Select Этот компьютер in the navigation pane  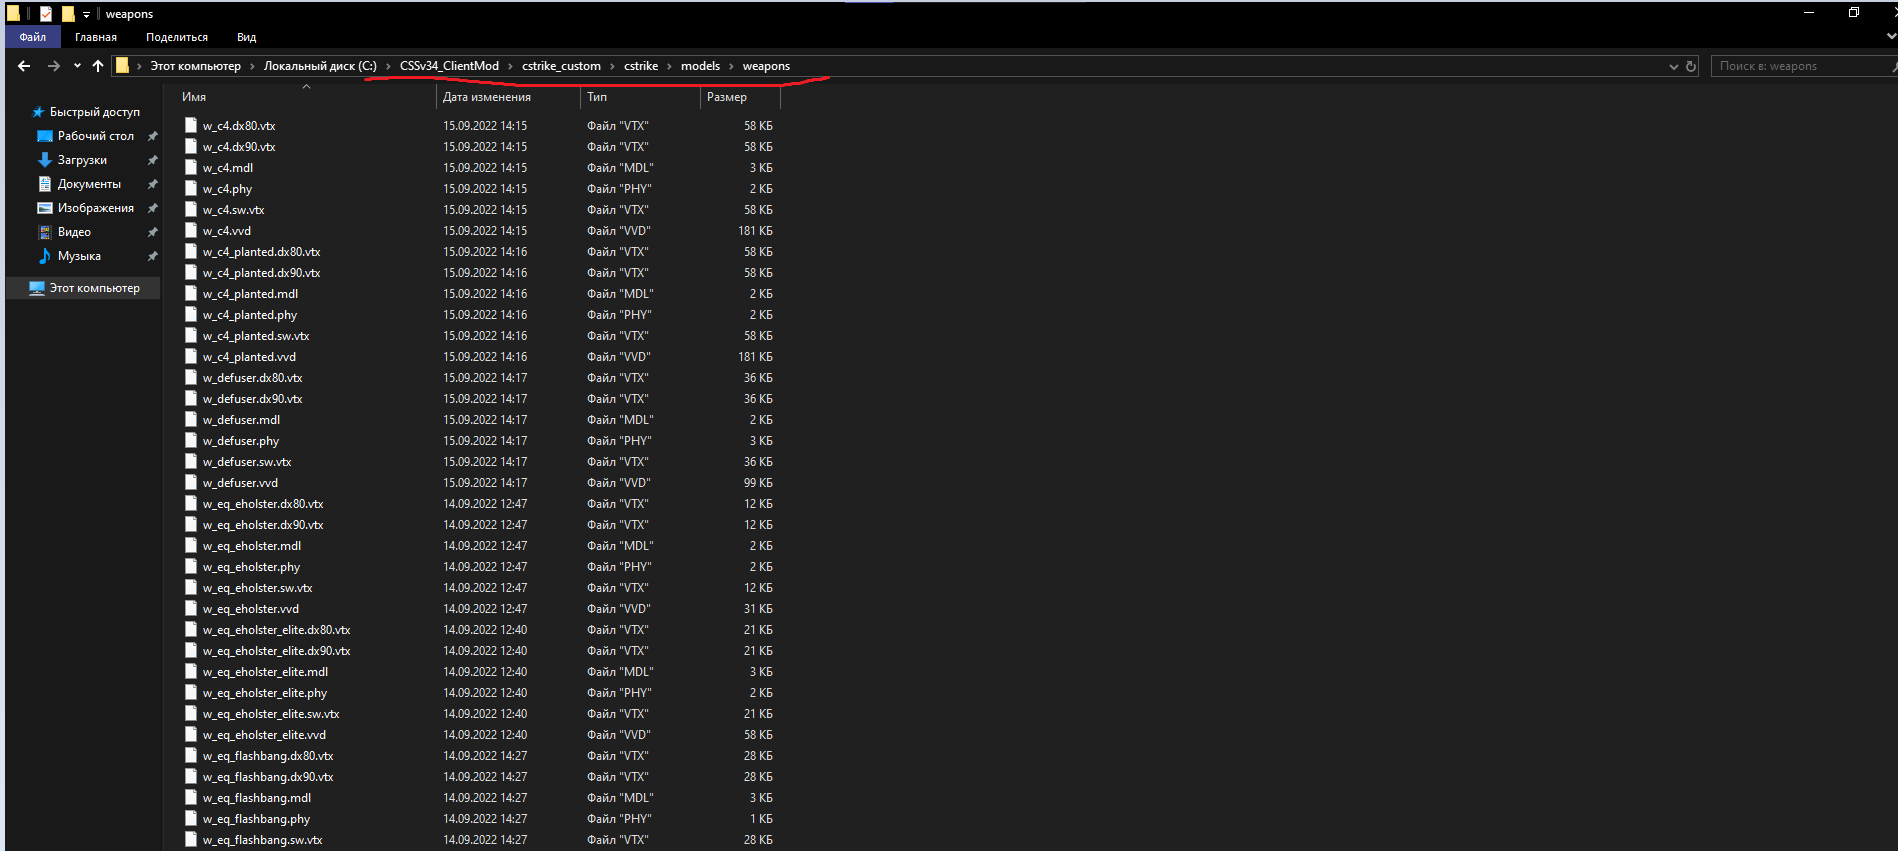point(94,288)
